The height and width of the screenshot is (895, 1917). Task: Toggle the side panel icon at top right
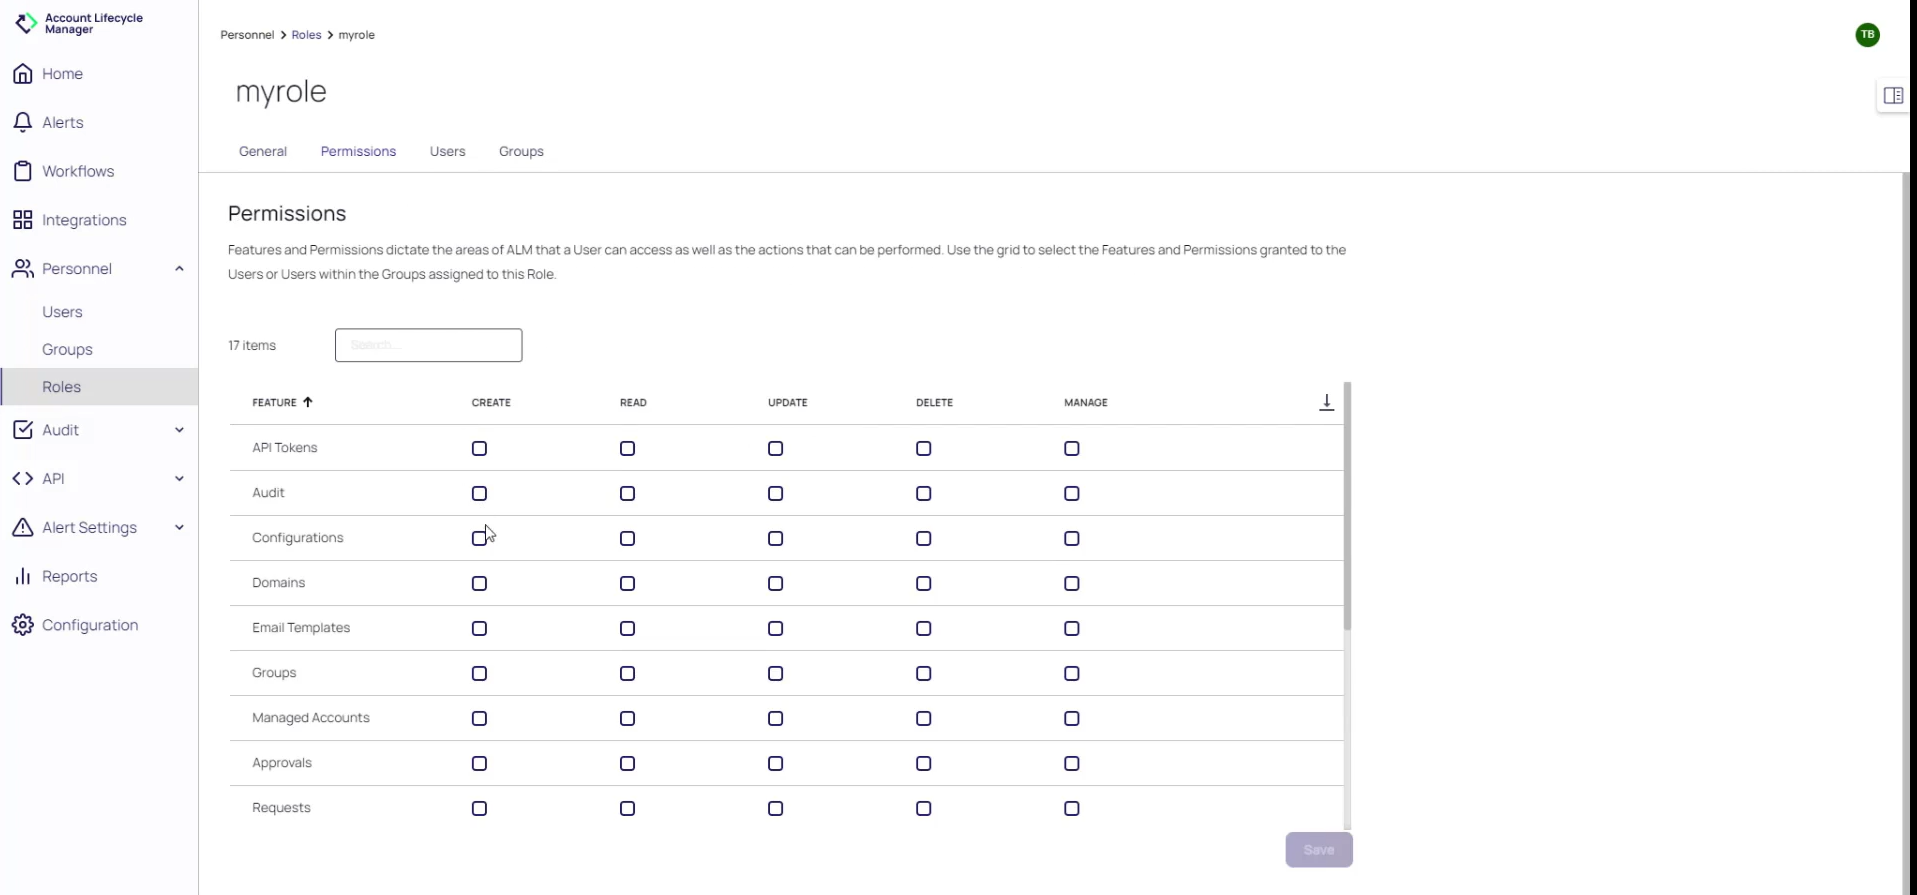pyautogui.click(x=1893, y=96)
